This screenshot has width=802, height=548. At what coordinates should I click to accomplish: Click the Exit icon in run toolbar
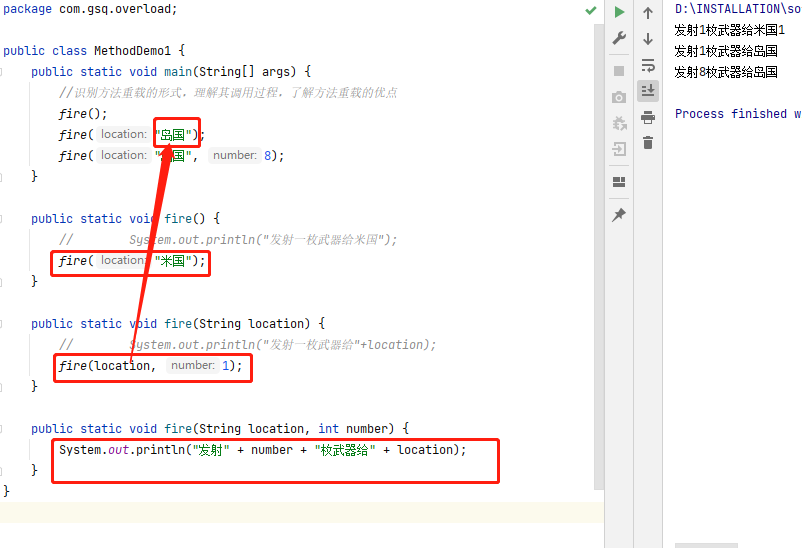[x=619, y=149]
